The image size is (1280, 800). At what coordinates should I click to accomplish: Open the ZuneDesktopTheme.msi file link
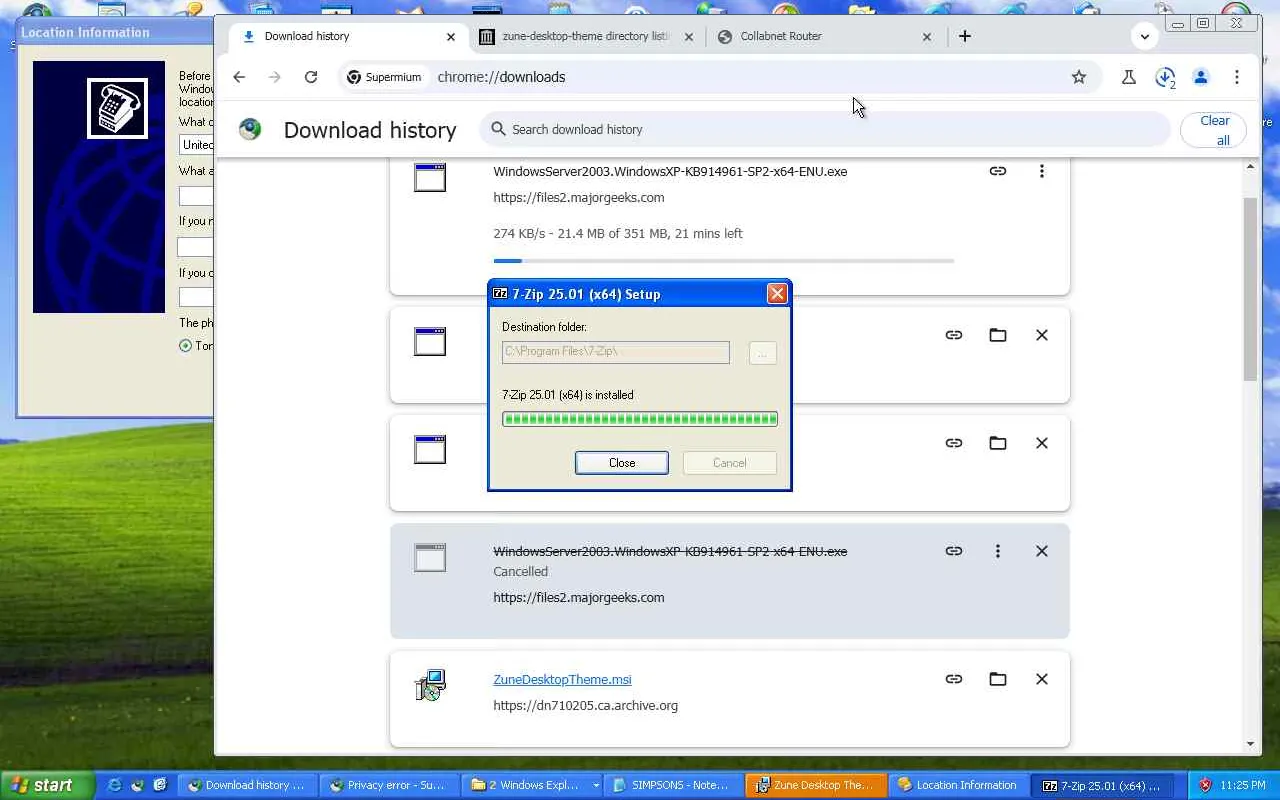(562, 679)
